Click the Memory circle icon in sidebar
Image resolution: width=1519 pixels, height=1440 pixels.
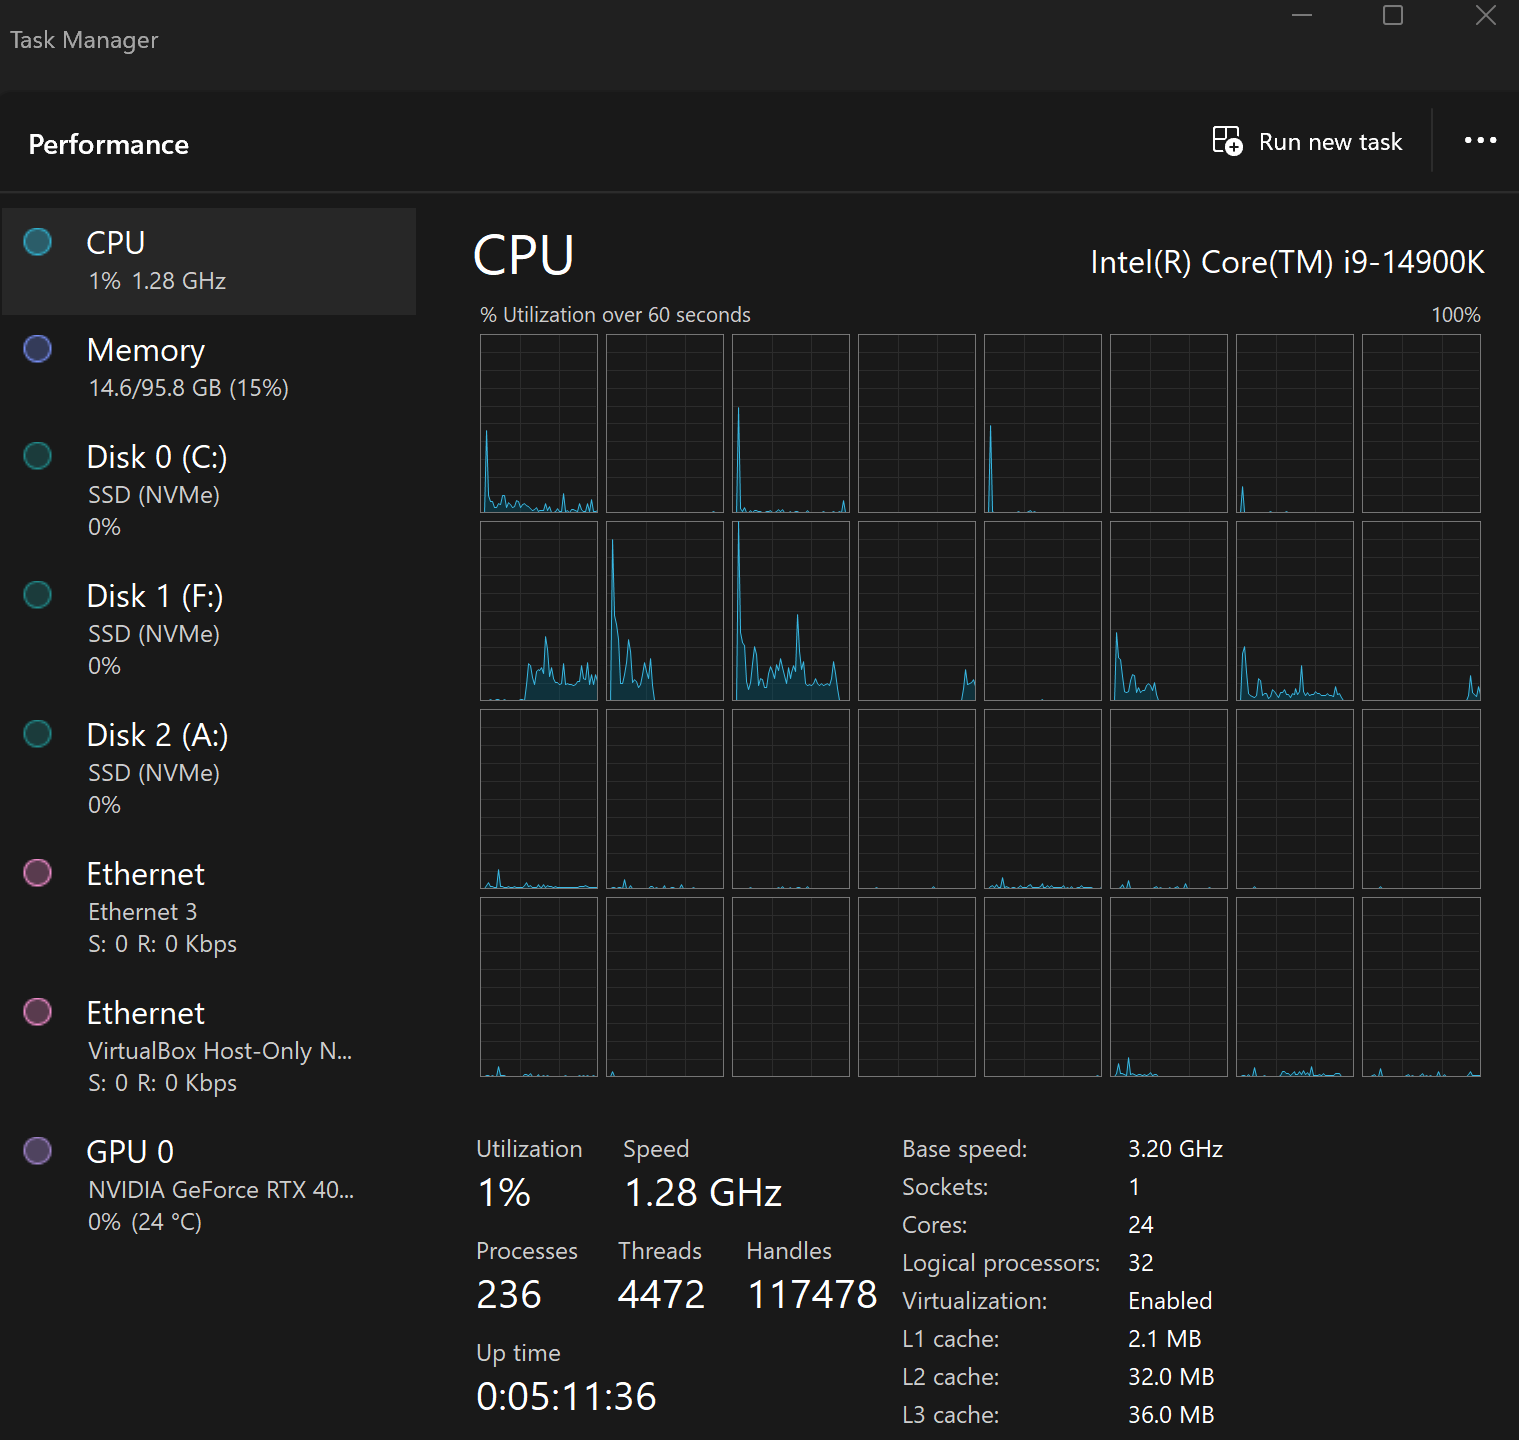click(38, 349)
